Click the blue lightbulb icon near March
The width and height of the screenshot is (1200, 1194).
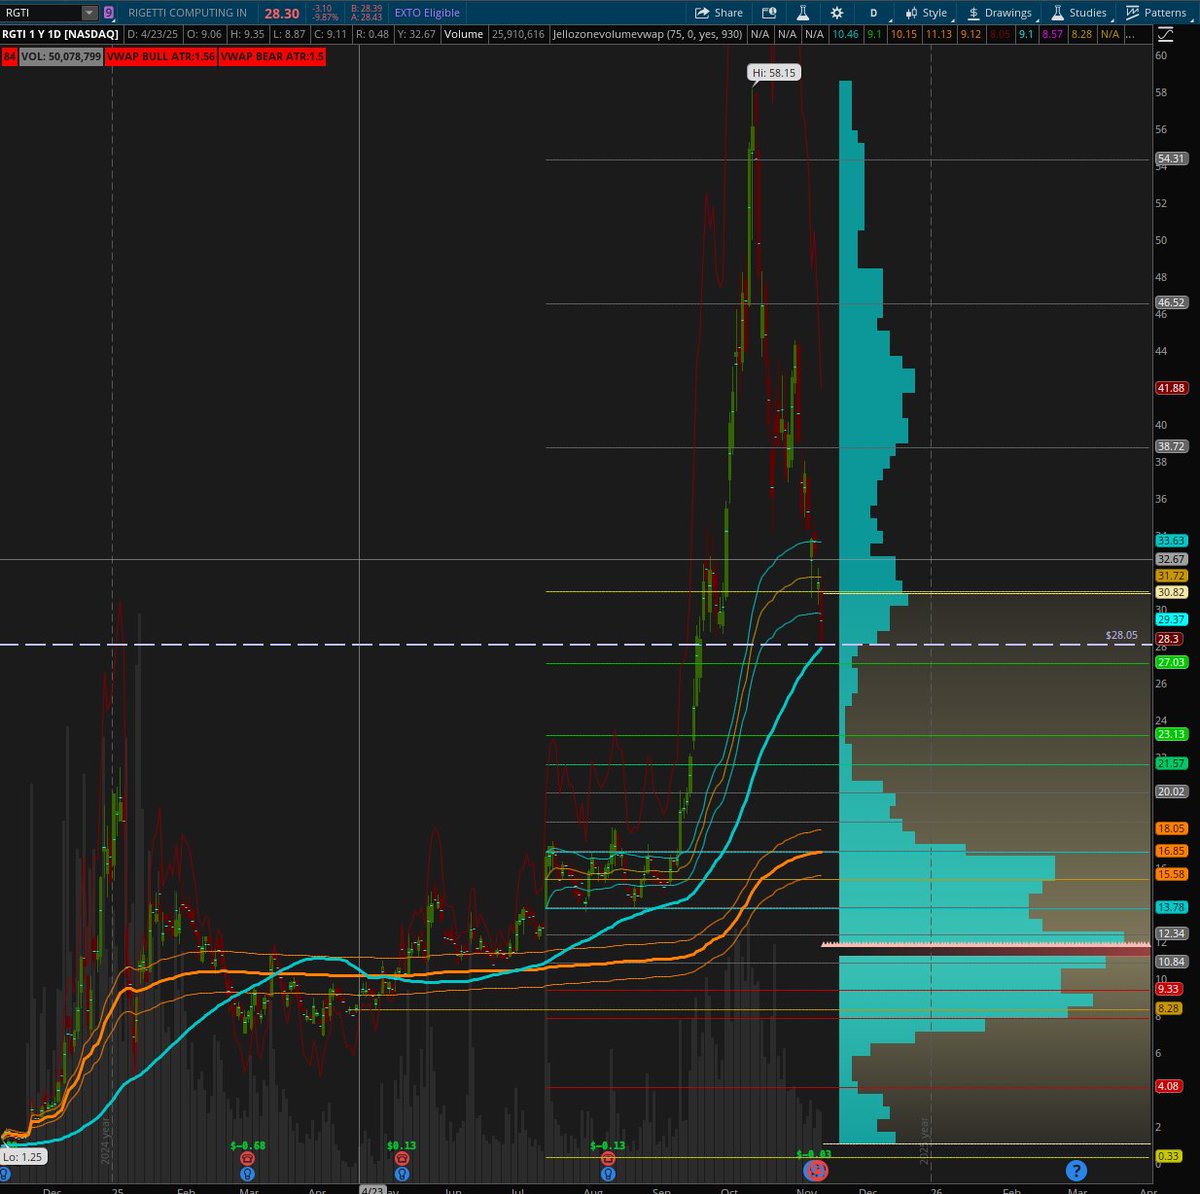pos(247,1173)
